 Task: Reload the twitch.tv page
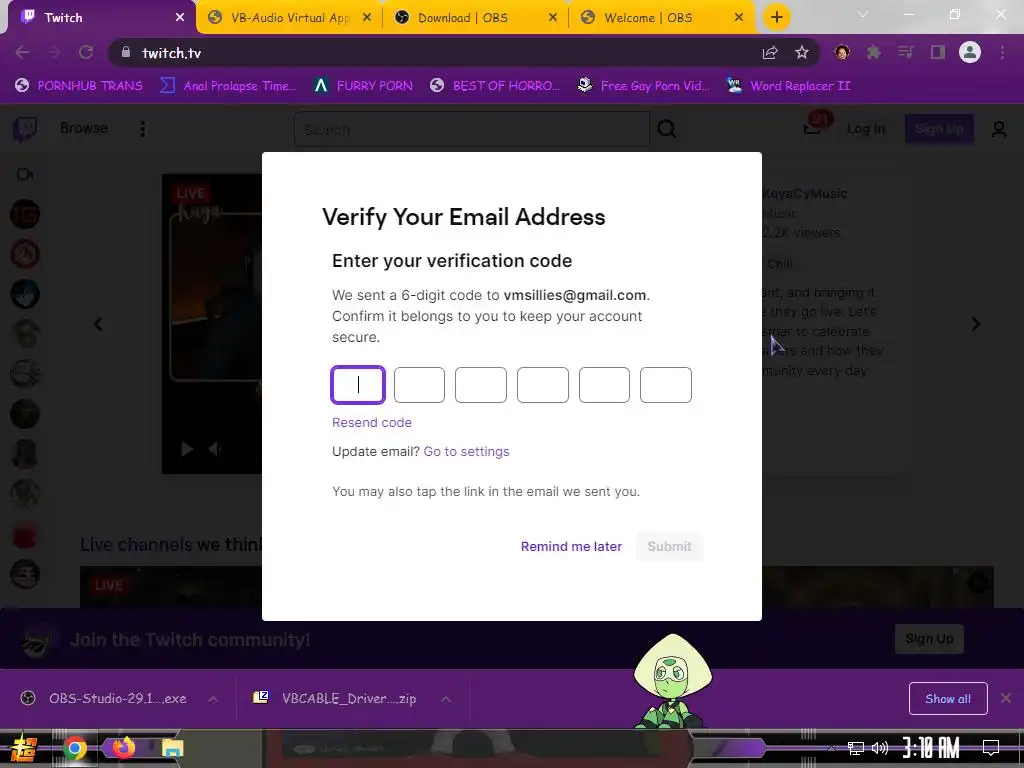point(86,53)
